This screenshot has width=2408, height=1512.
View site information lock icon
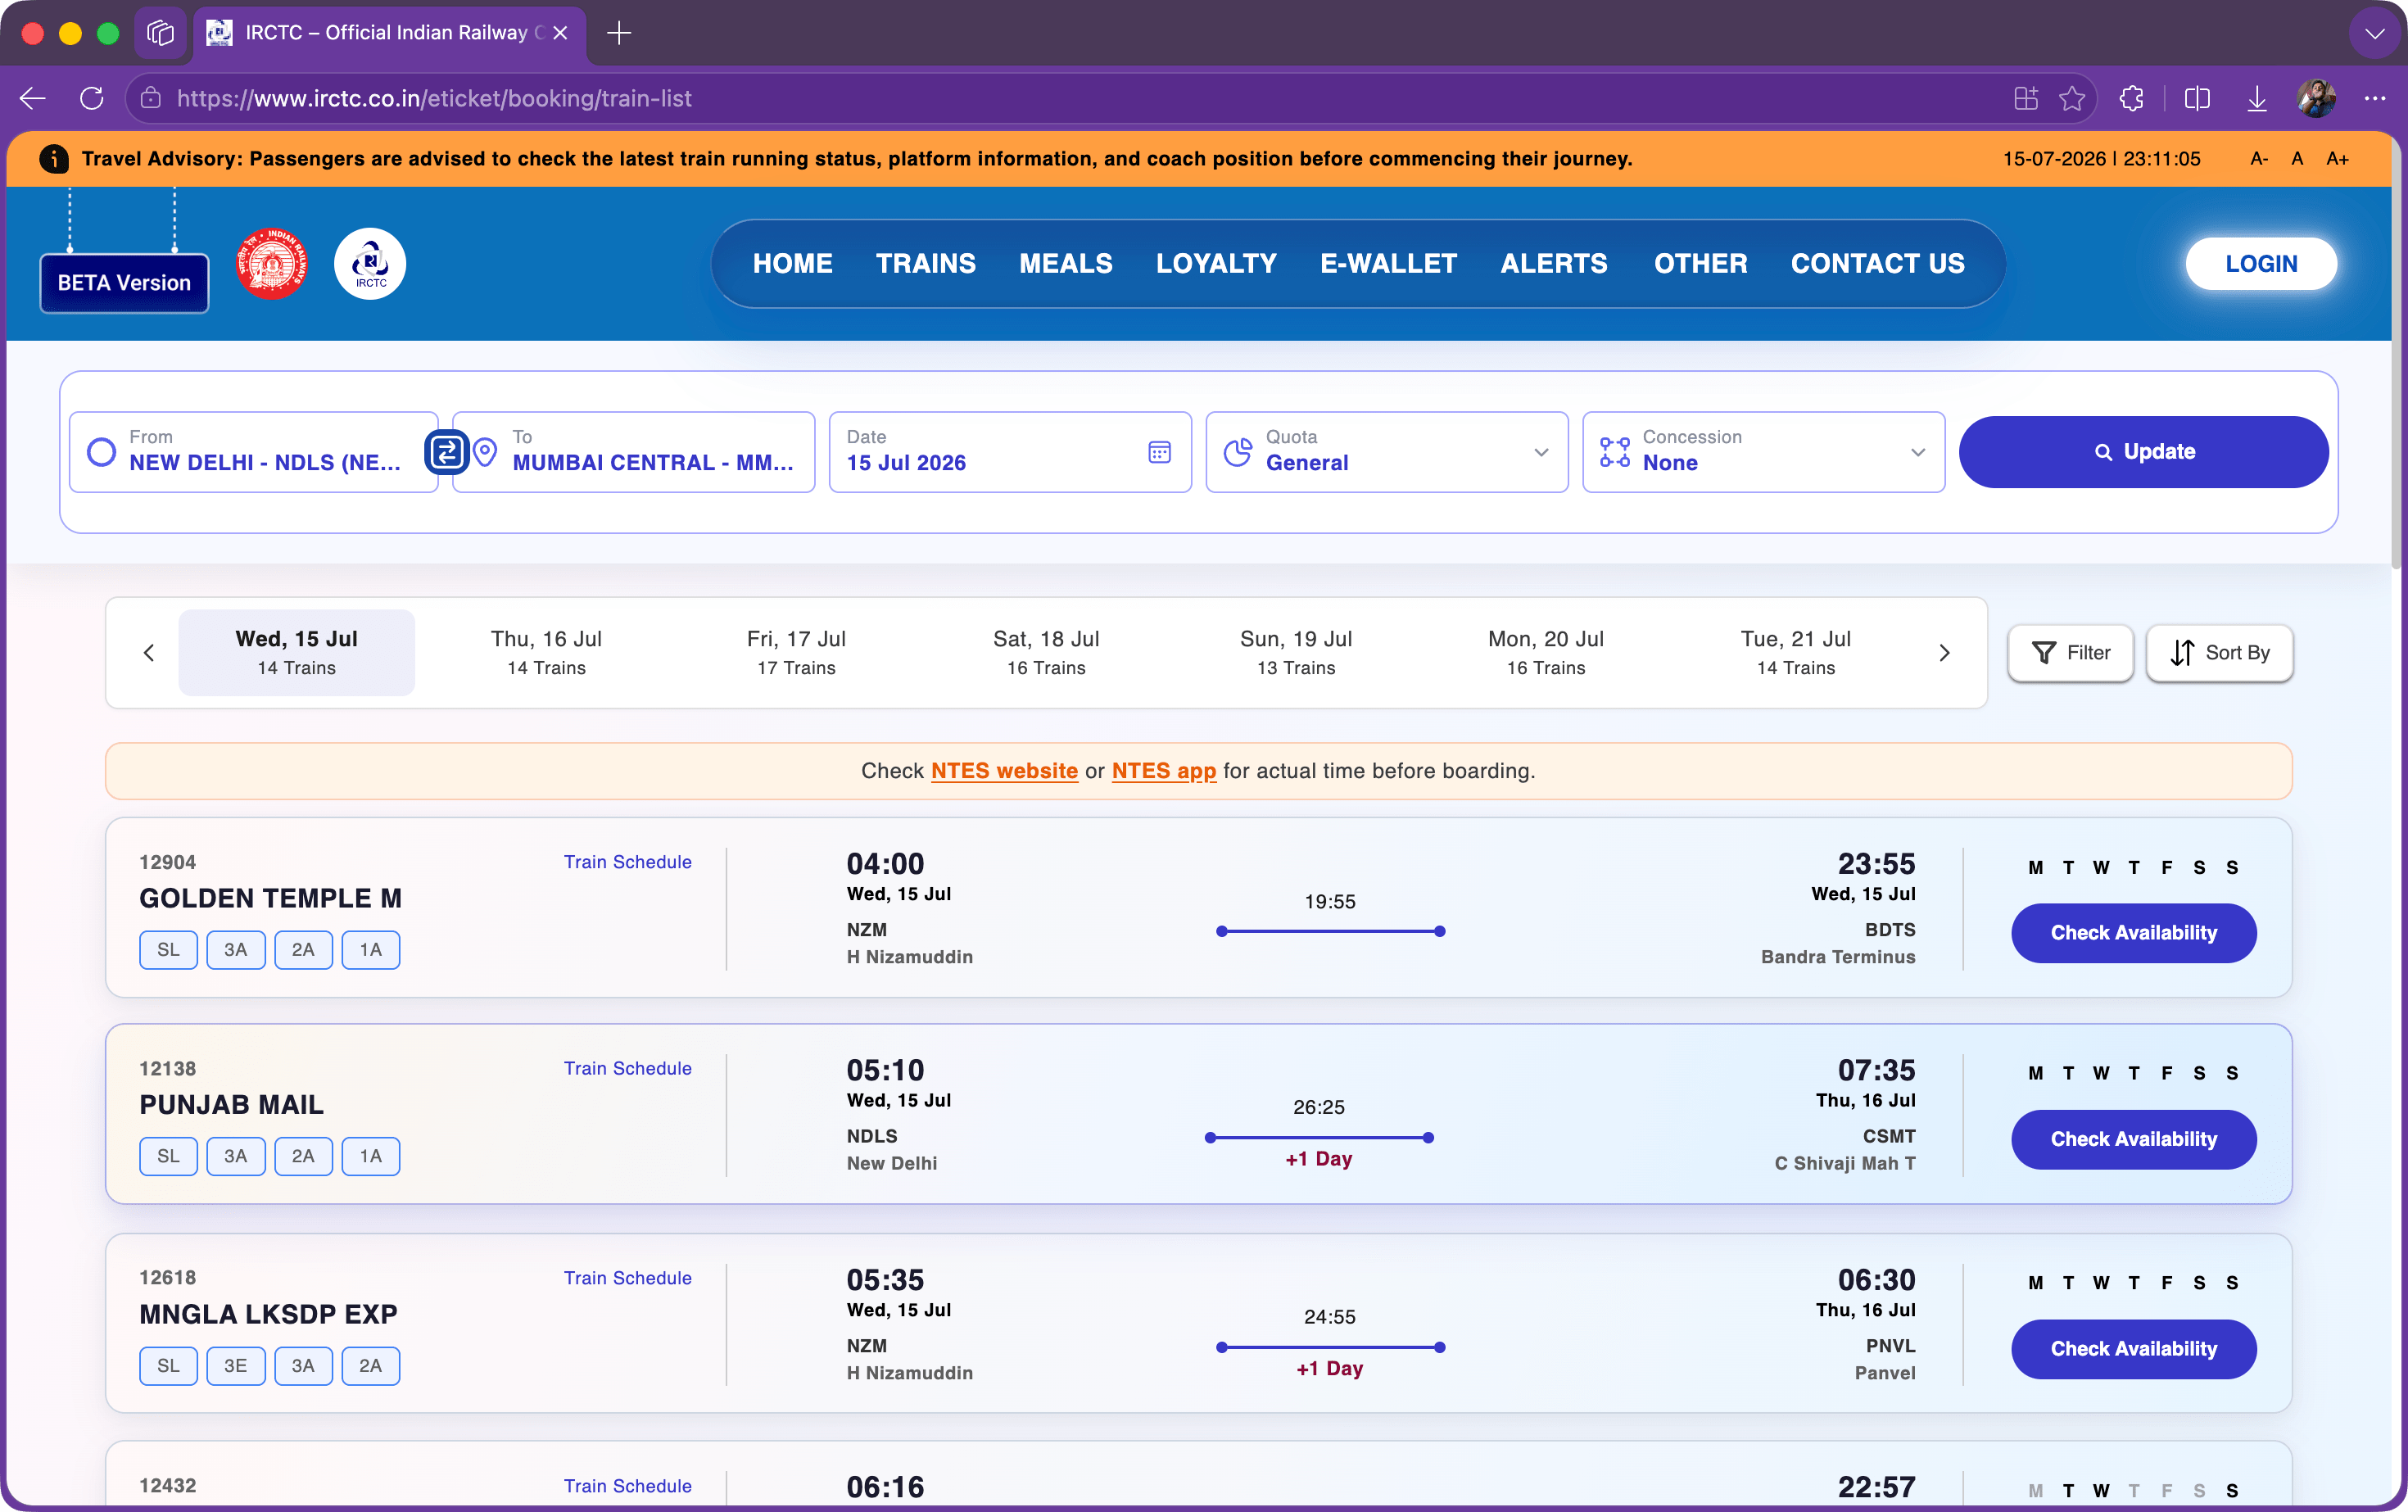pos(151,98)
